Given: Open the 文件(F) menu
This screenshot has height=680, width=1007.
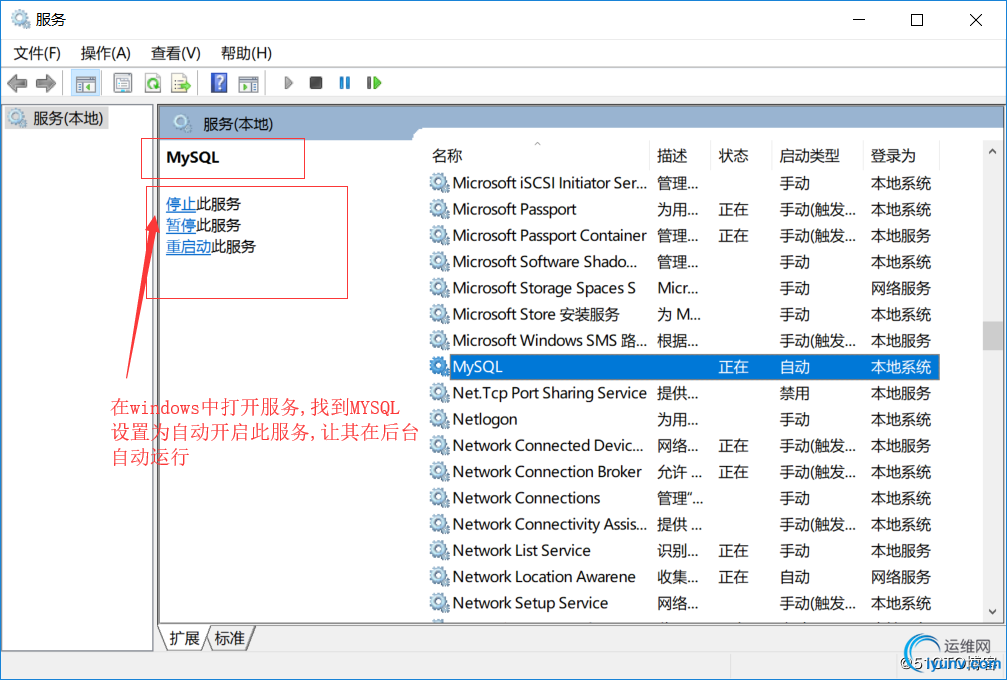Looking at the screenshot, I should coord(37,53).
